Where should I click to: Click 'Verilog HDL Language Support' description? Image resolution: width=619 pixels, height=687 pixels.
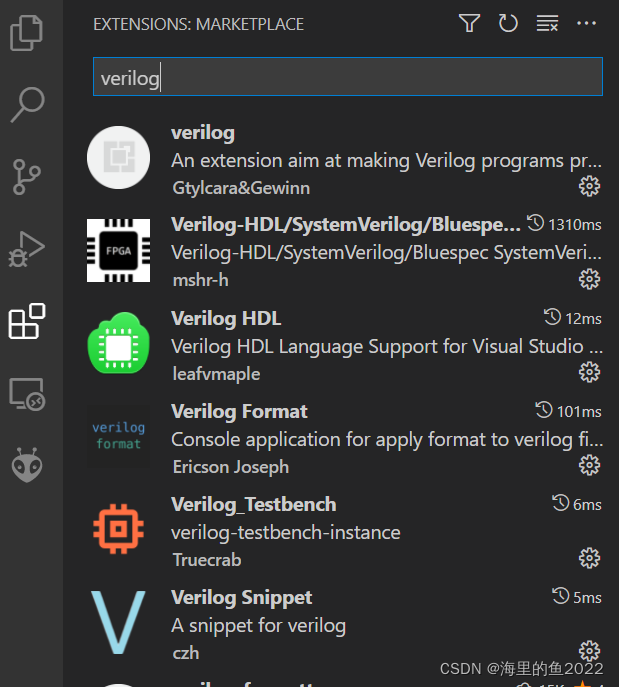387,347
